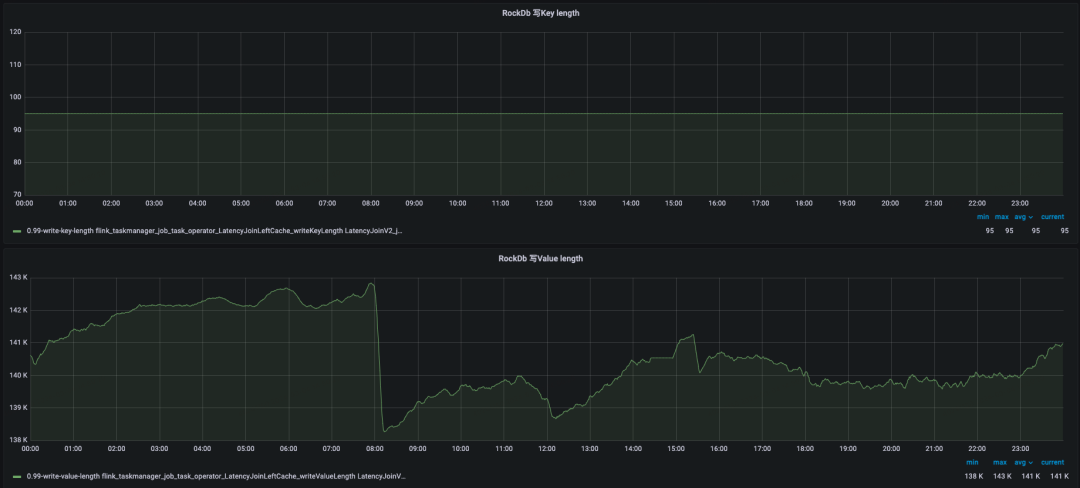This screenshot has height=488, width=1080.
Task: Click the 23:00 x-axis tick in Key length chart
Action: [x=1020, y=203]
